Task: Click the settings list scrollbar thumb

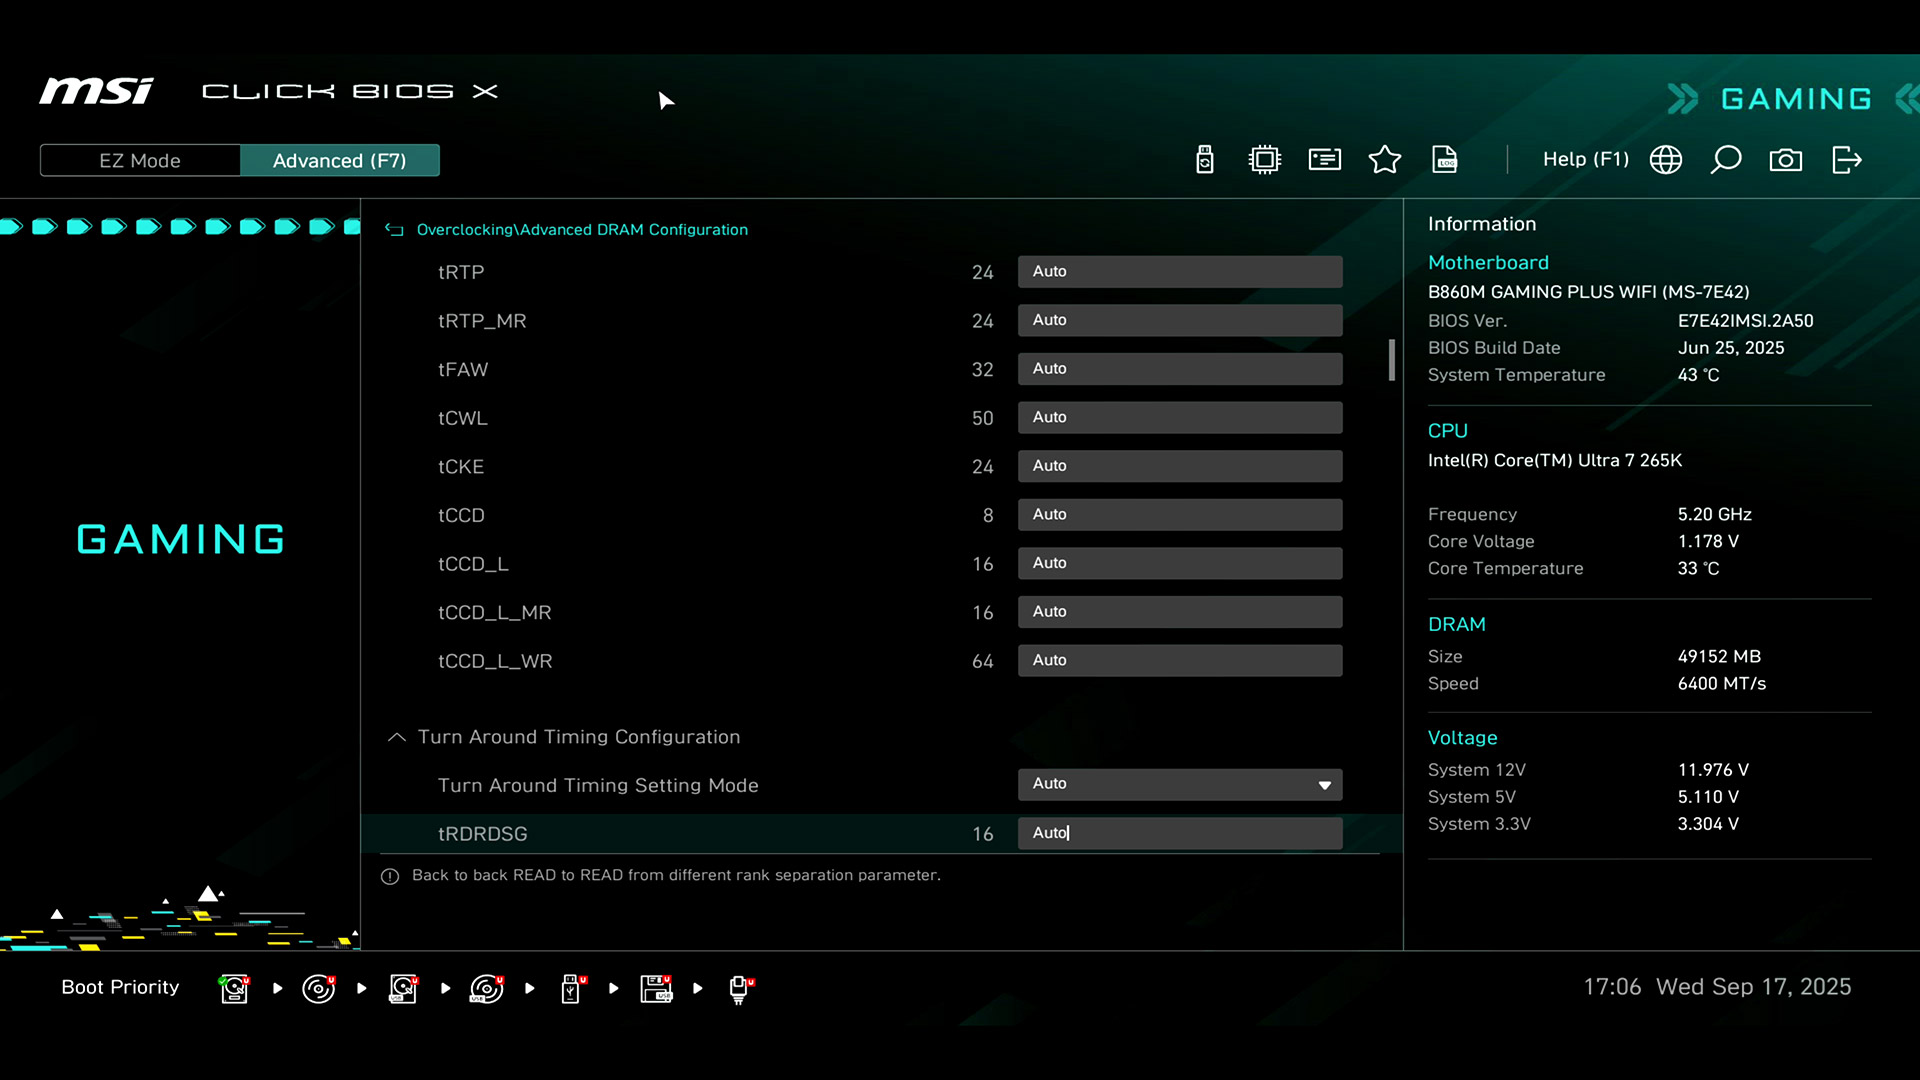Action: (1391, 360)
